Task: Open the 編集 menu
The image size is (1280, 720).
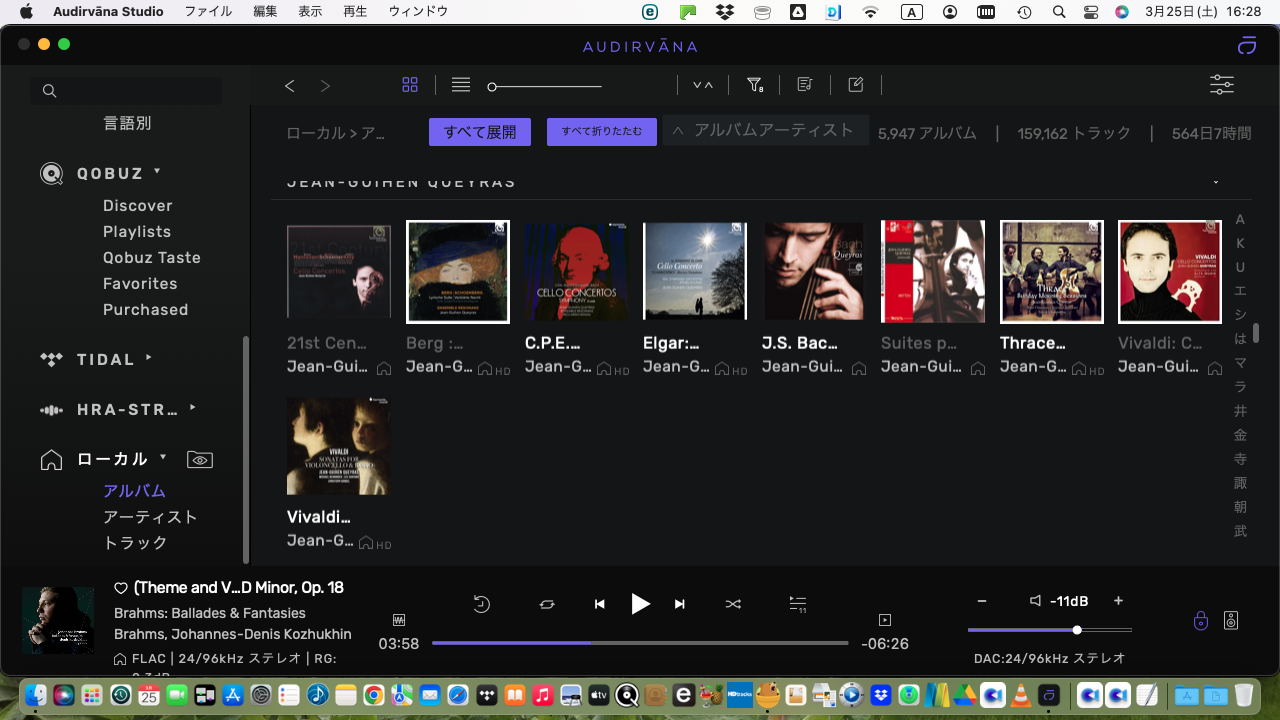Action: point(265,12)
